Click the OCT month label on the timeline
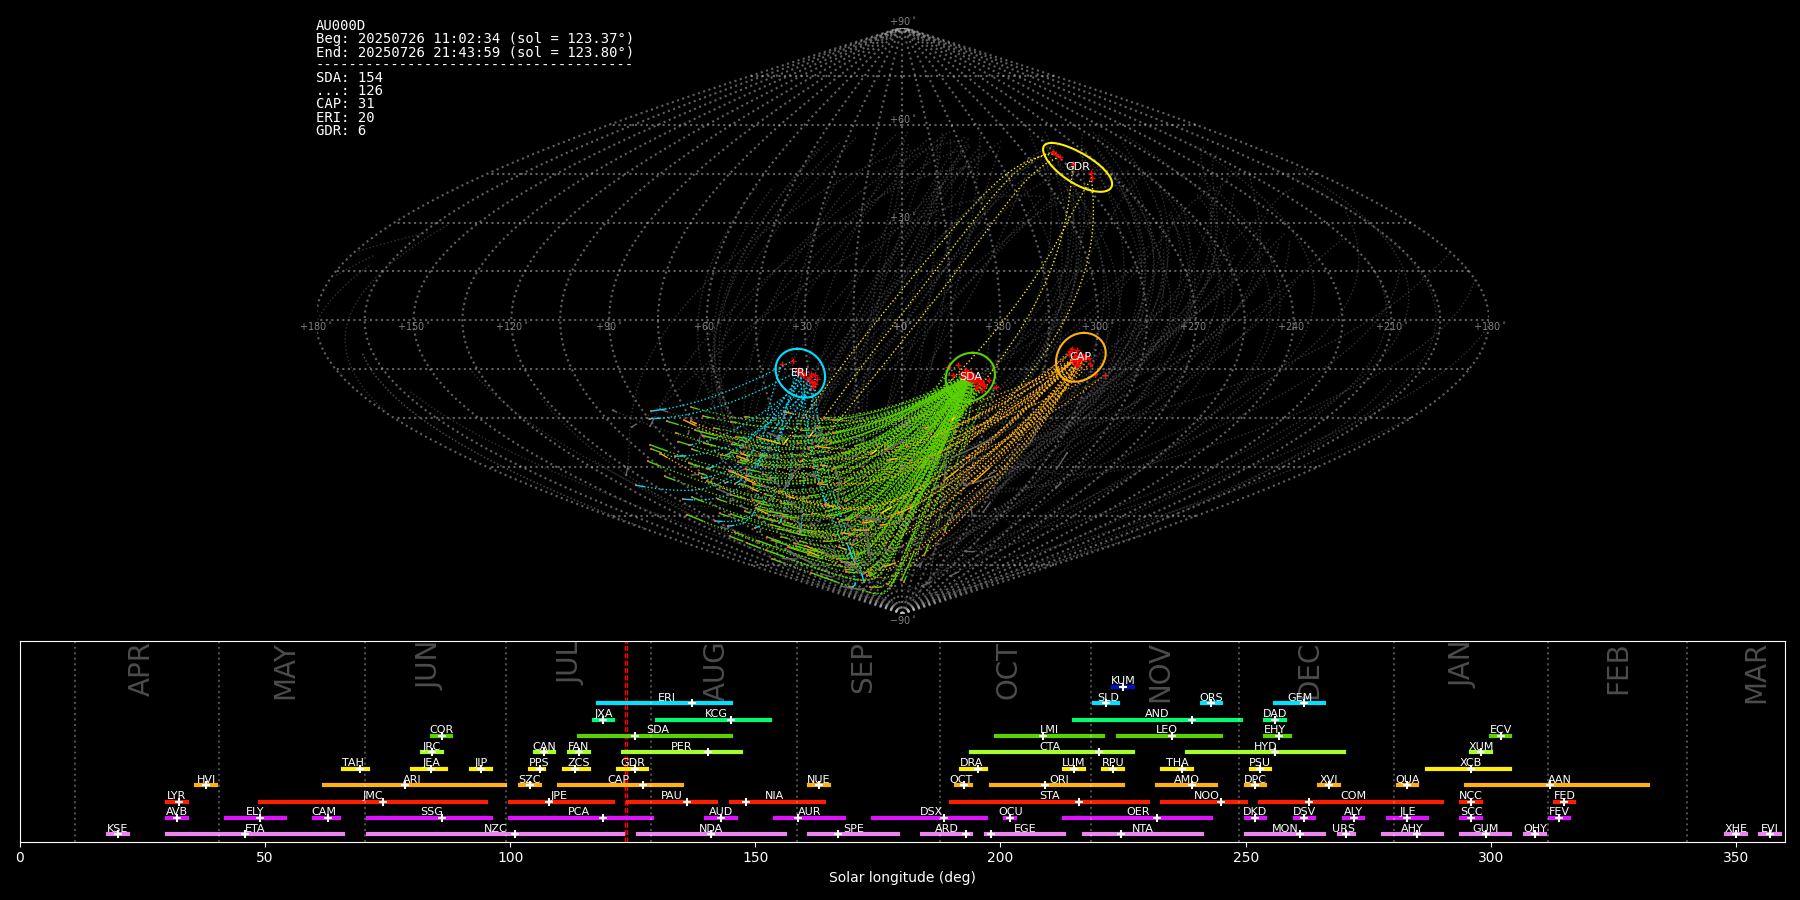Image resolution: width=1800 pixels, height=900 pixels. coord(1007,672)
